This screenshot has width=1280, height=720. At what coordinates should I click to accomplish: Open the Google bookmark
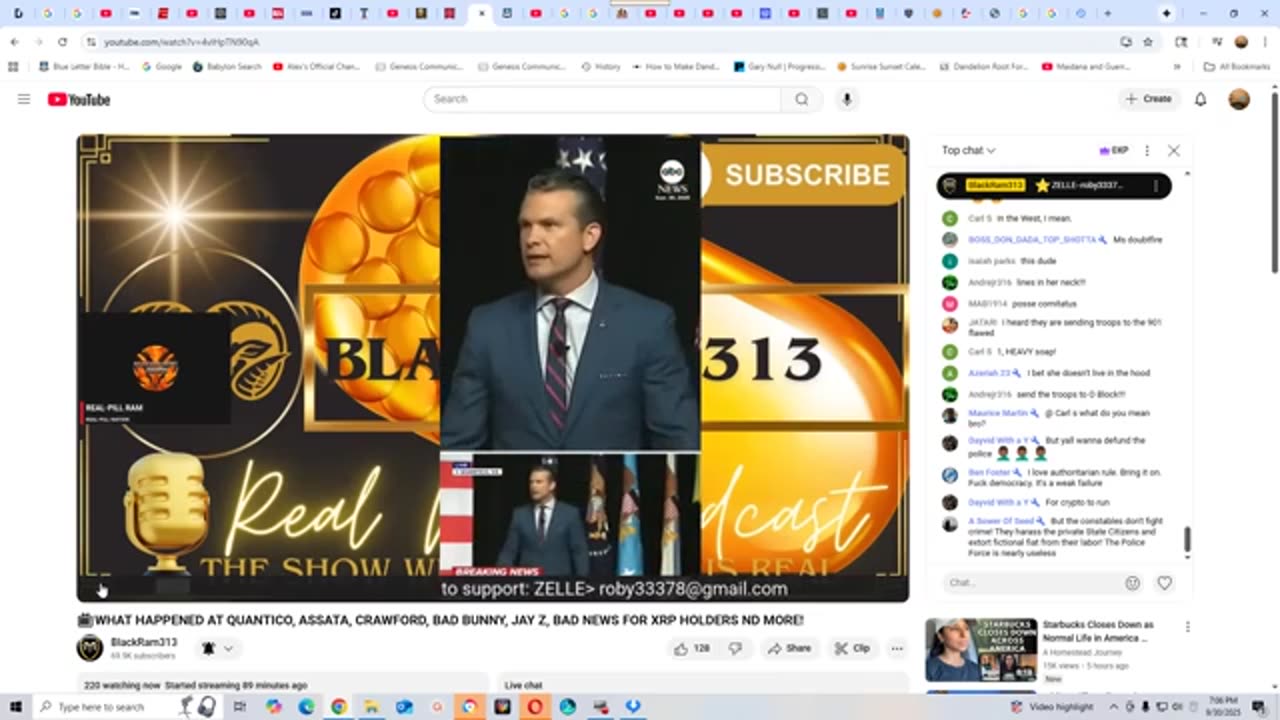162,67
